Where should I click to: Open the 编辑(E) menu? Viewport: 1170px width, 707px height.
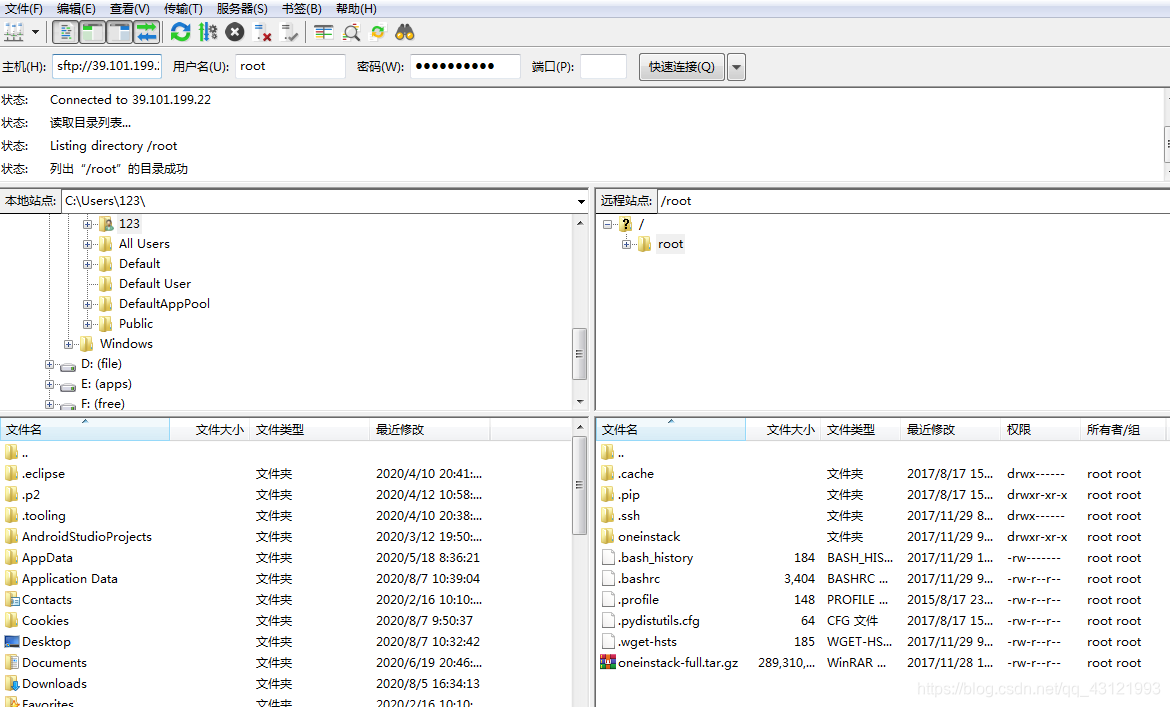coord(76,9)
